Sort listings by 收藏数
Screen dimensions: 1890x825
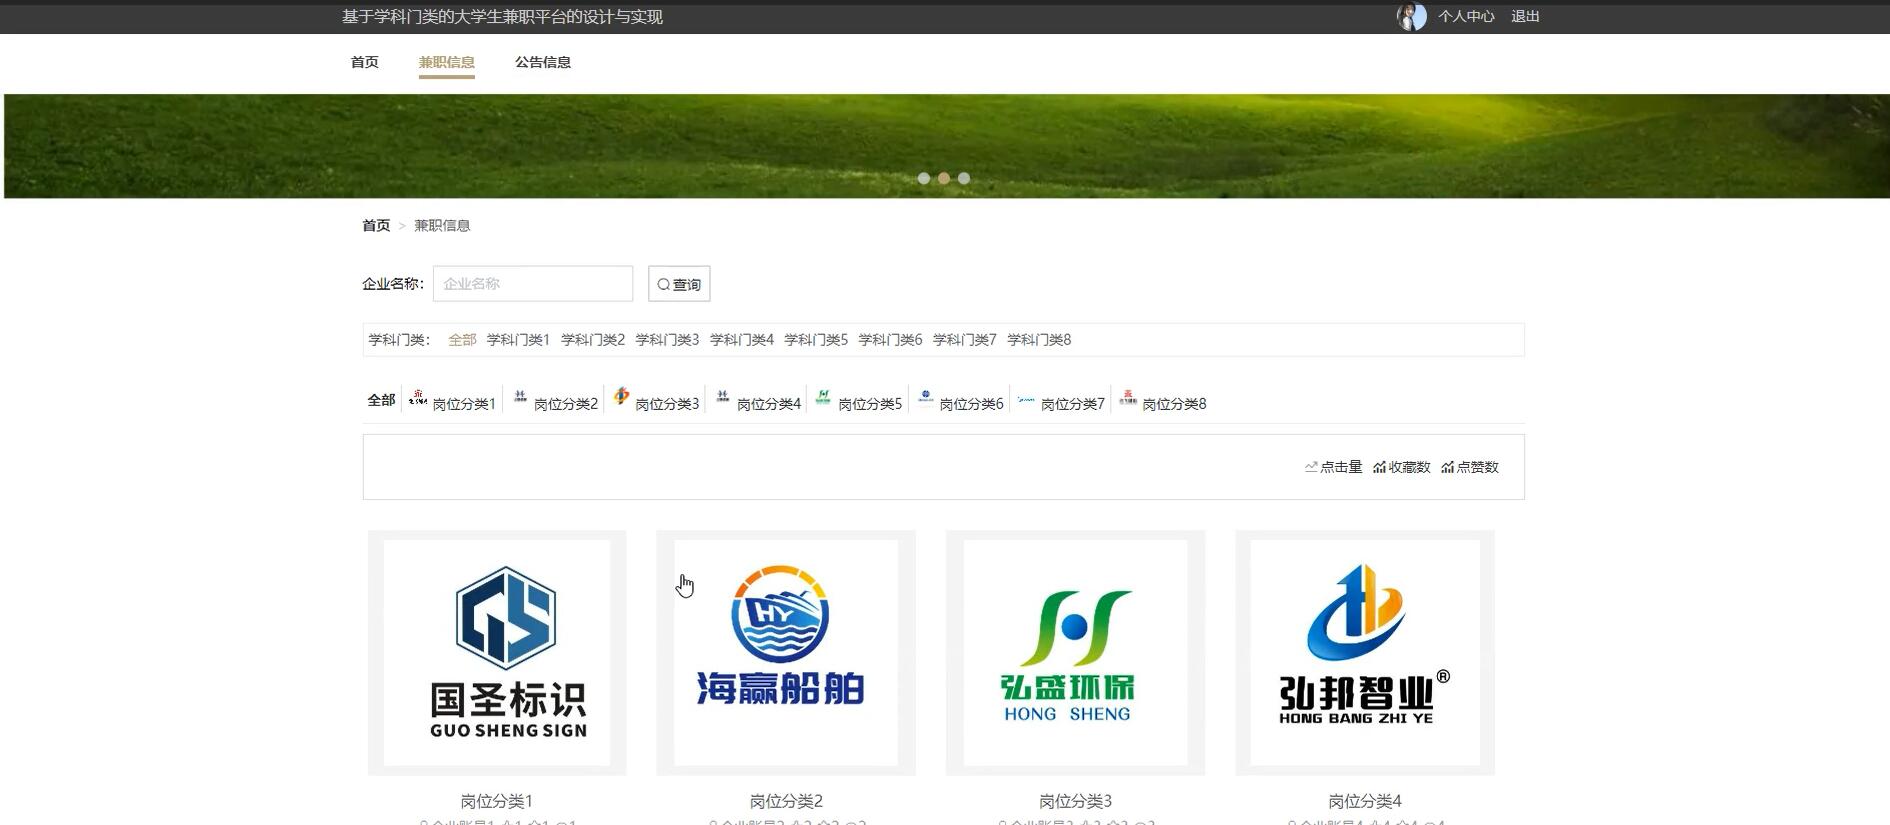1402,467
